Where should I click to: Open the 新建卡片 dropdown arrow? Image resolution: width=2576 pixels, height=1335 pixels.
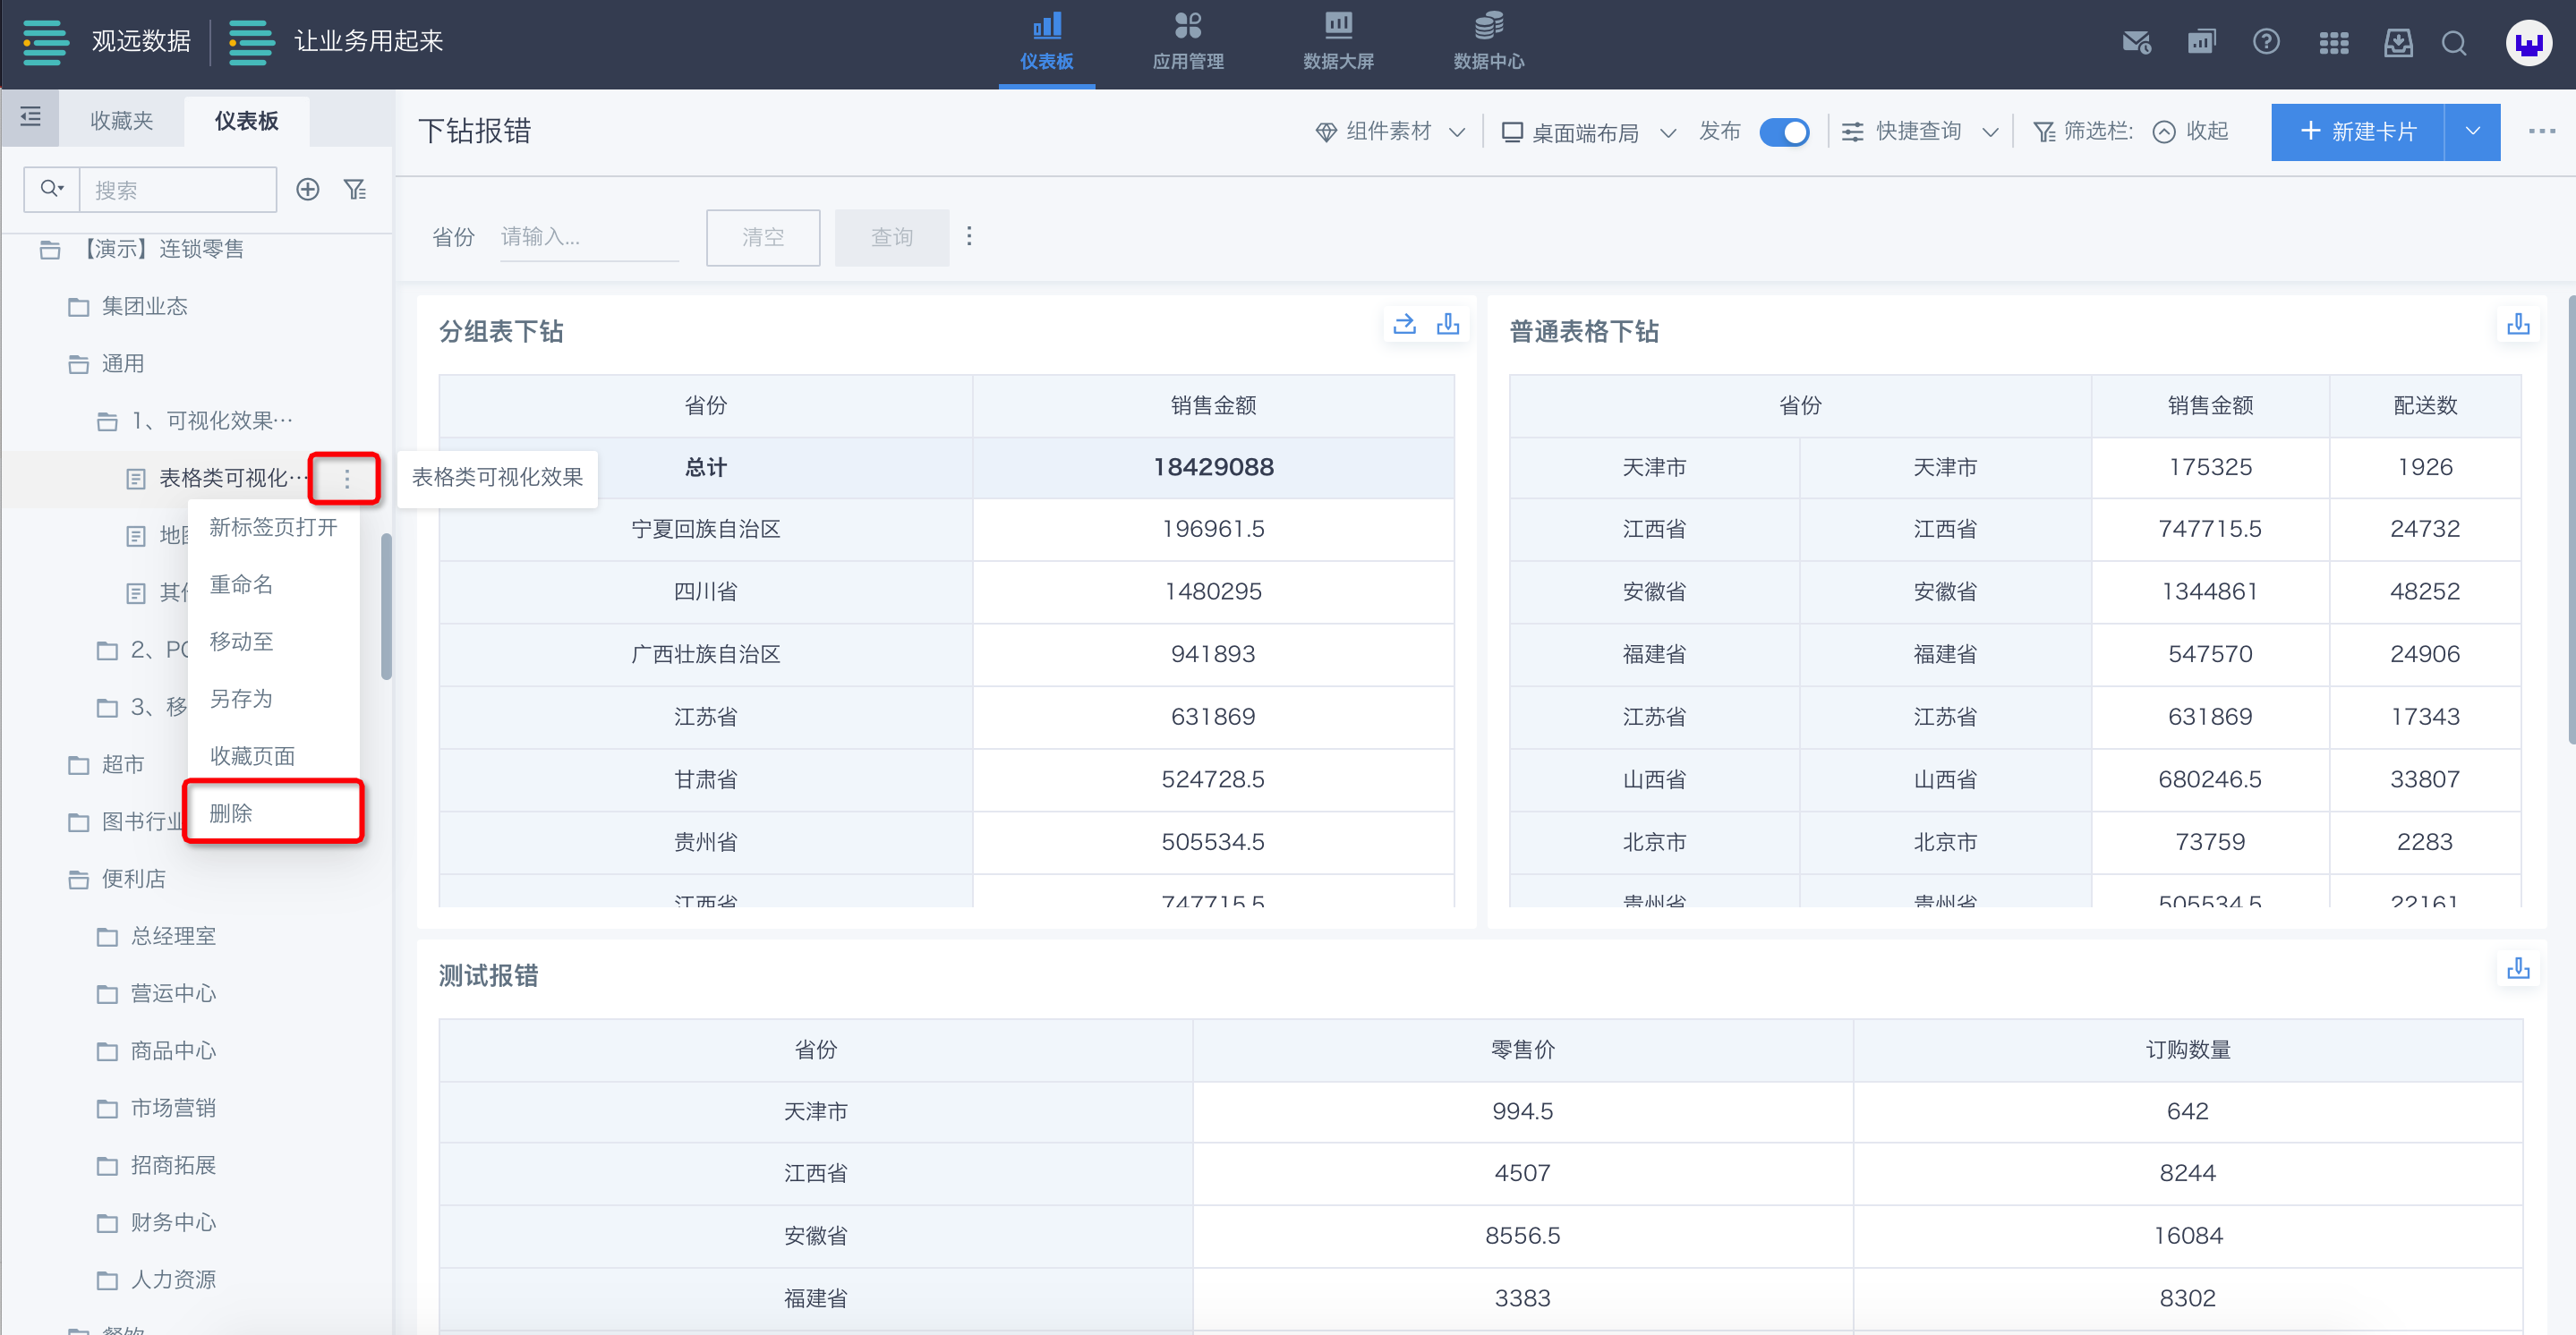pyautogui.click(x=2472, y=132)
